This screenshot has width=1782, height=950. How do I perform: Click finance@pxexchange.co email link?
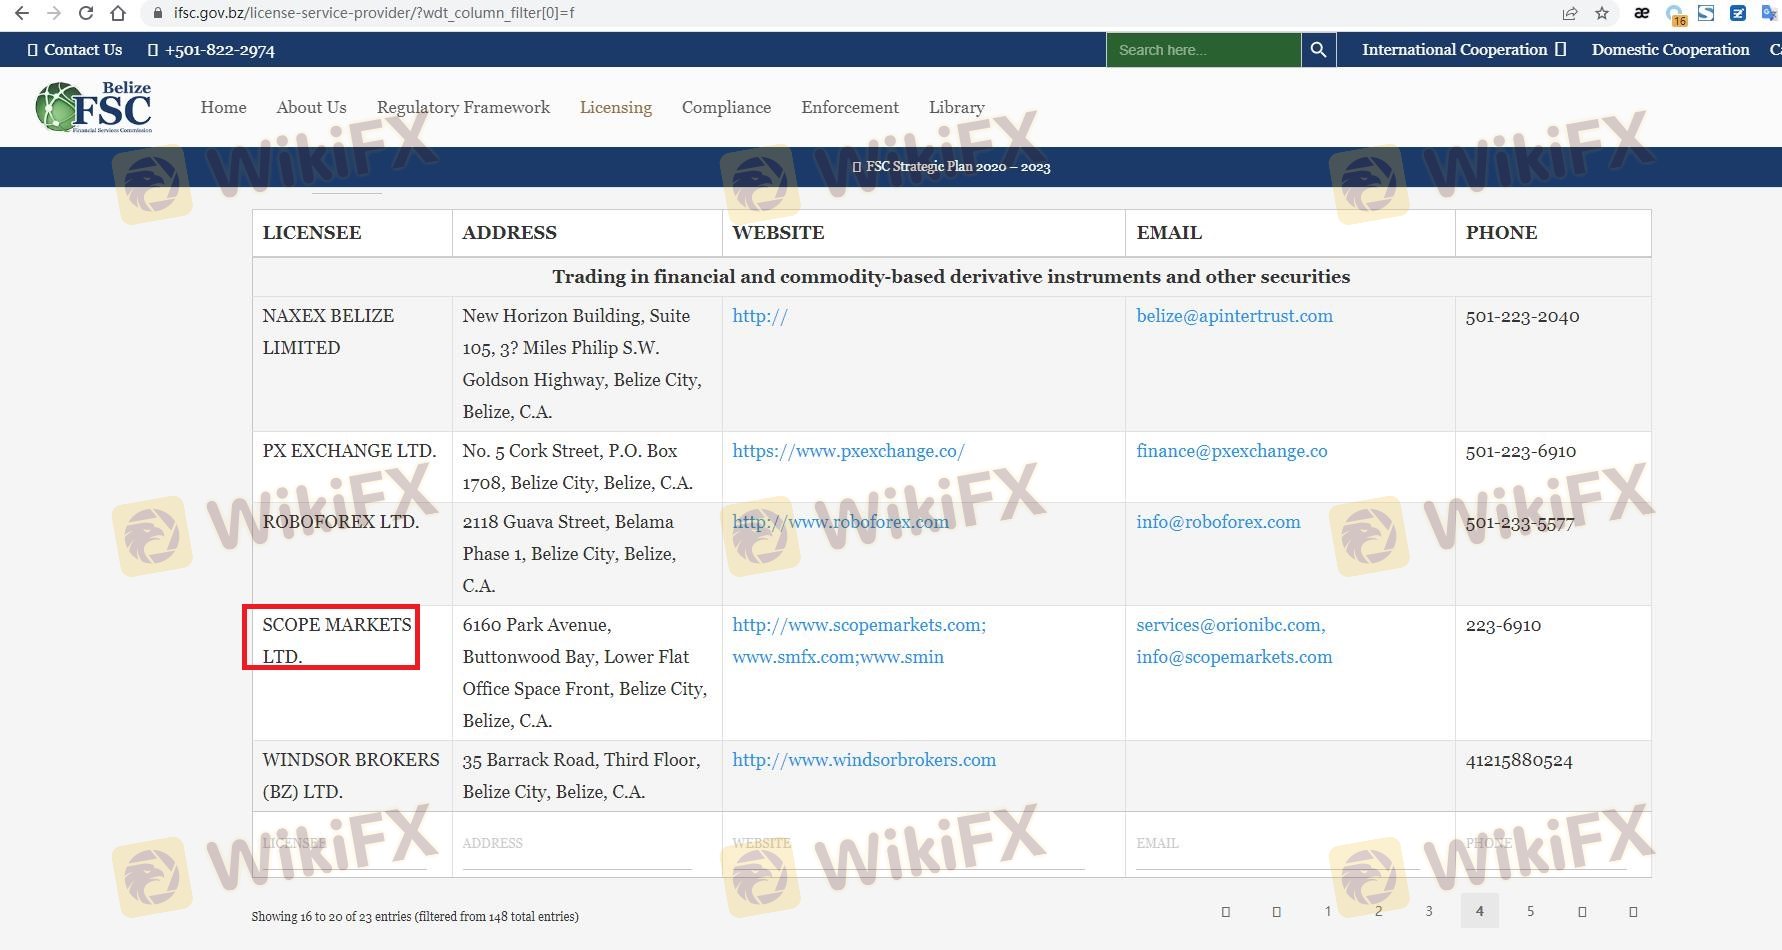1231,451
